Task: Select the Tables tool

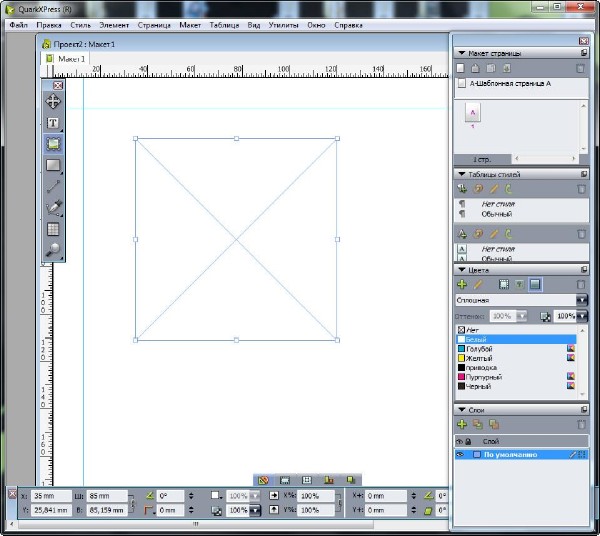Action: [x=54, y=228]
